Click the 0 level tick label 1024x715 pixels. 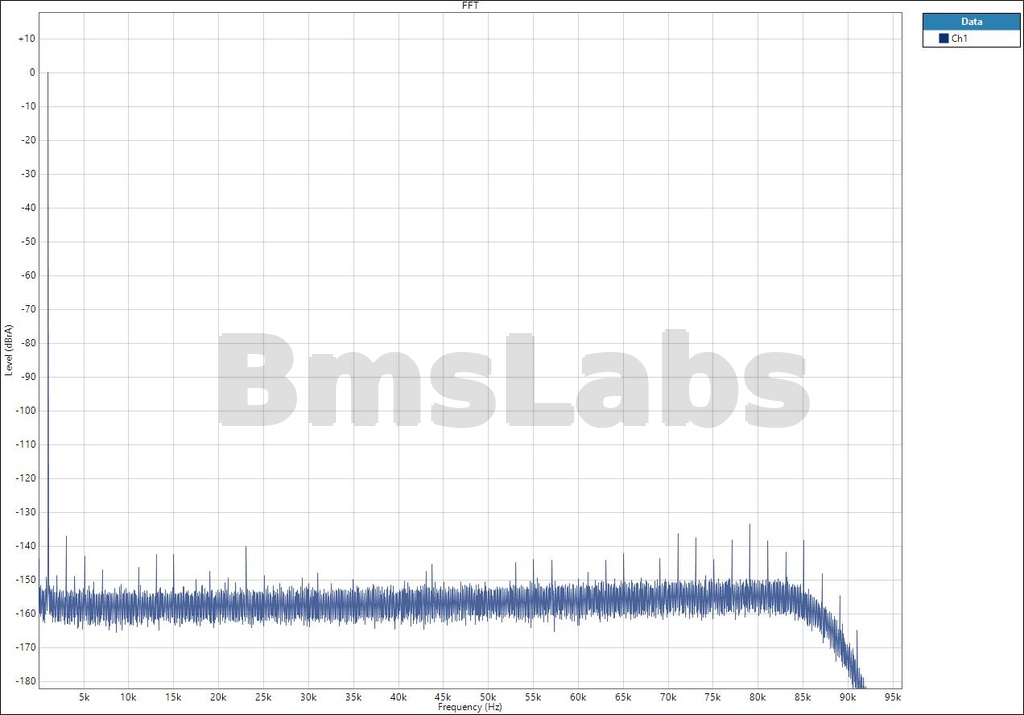click(x=33, y=72)
